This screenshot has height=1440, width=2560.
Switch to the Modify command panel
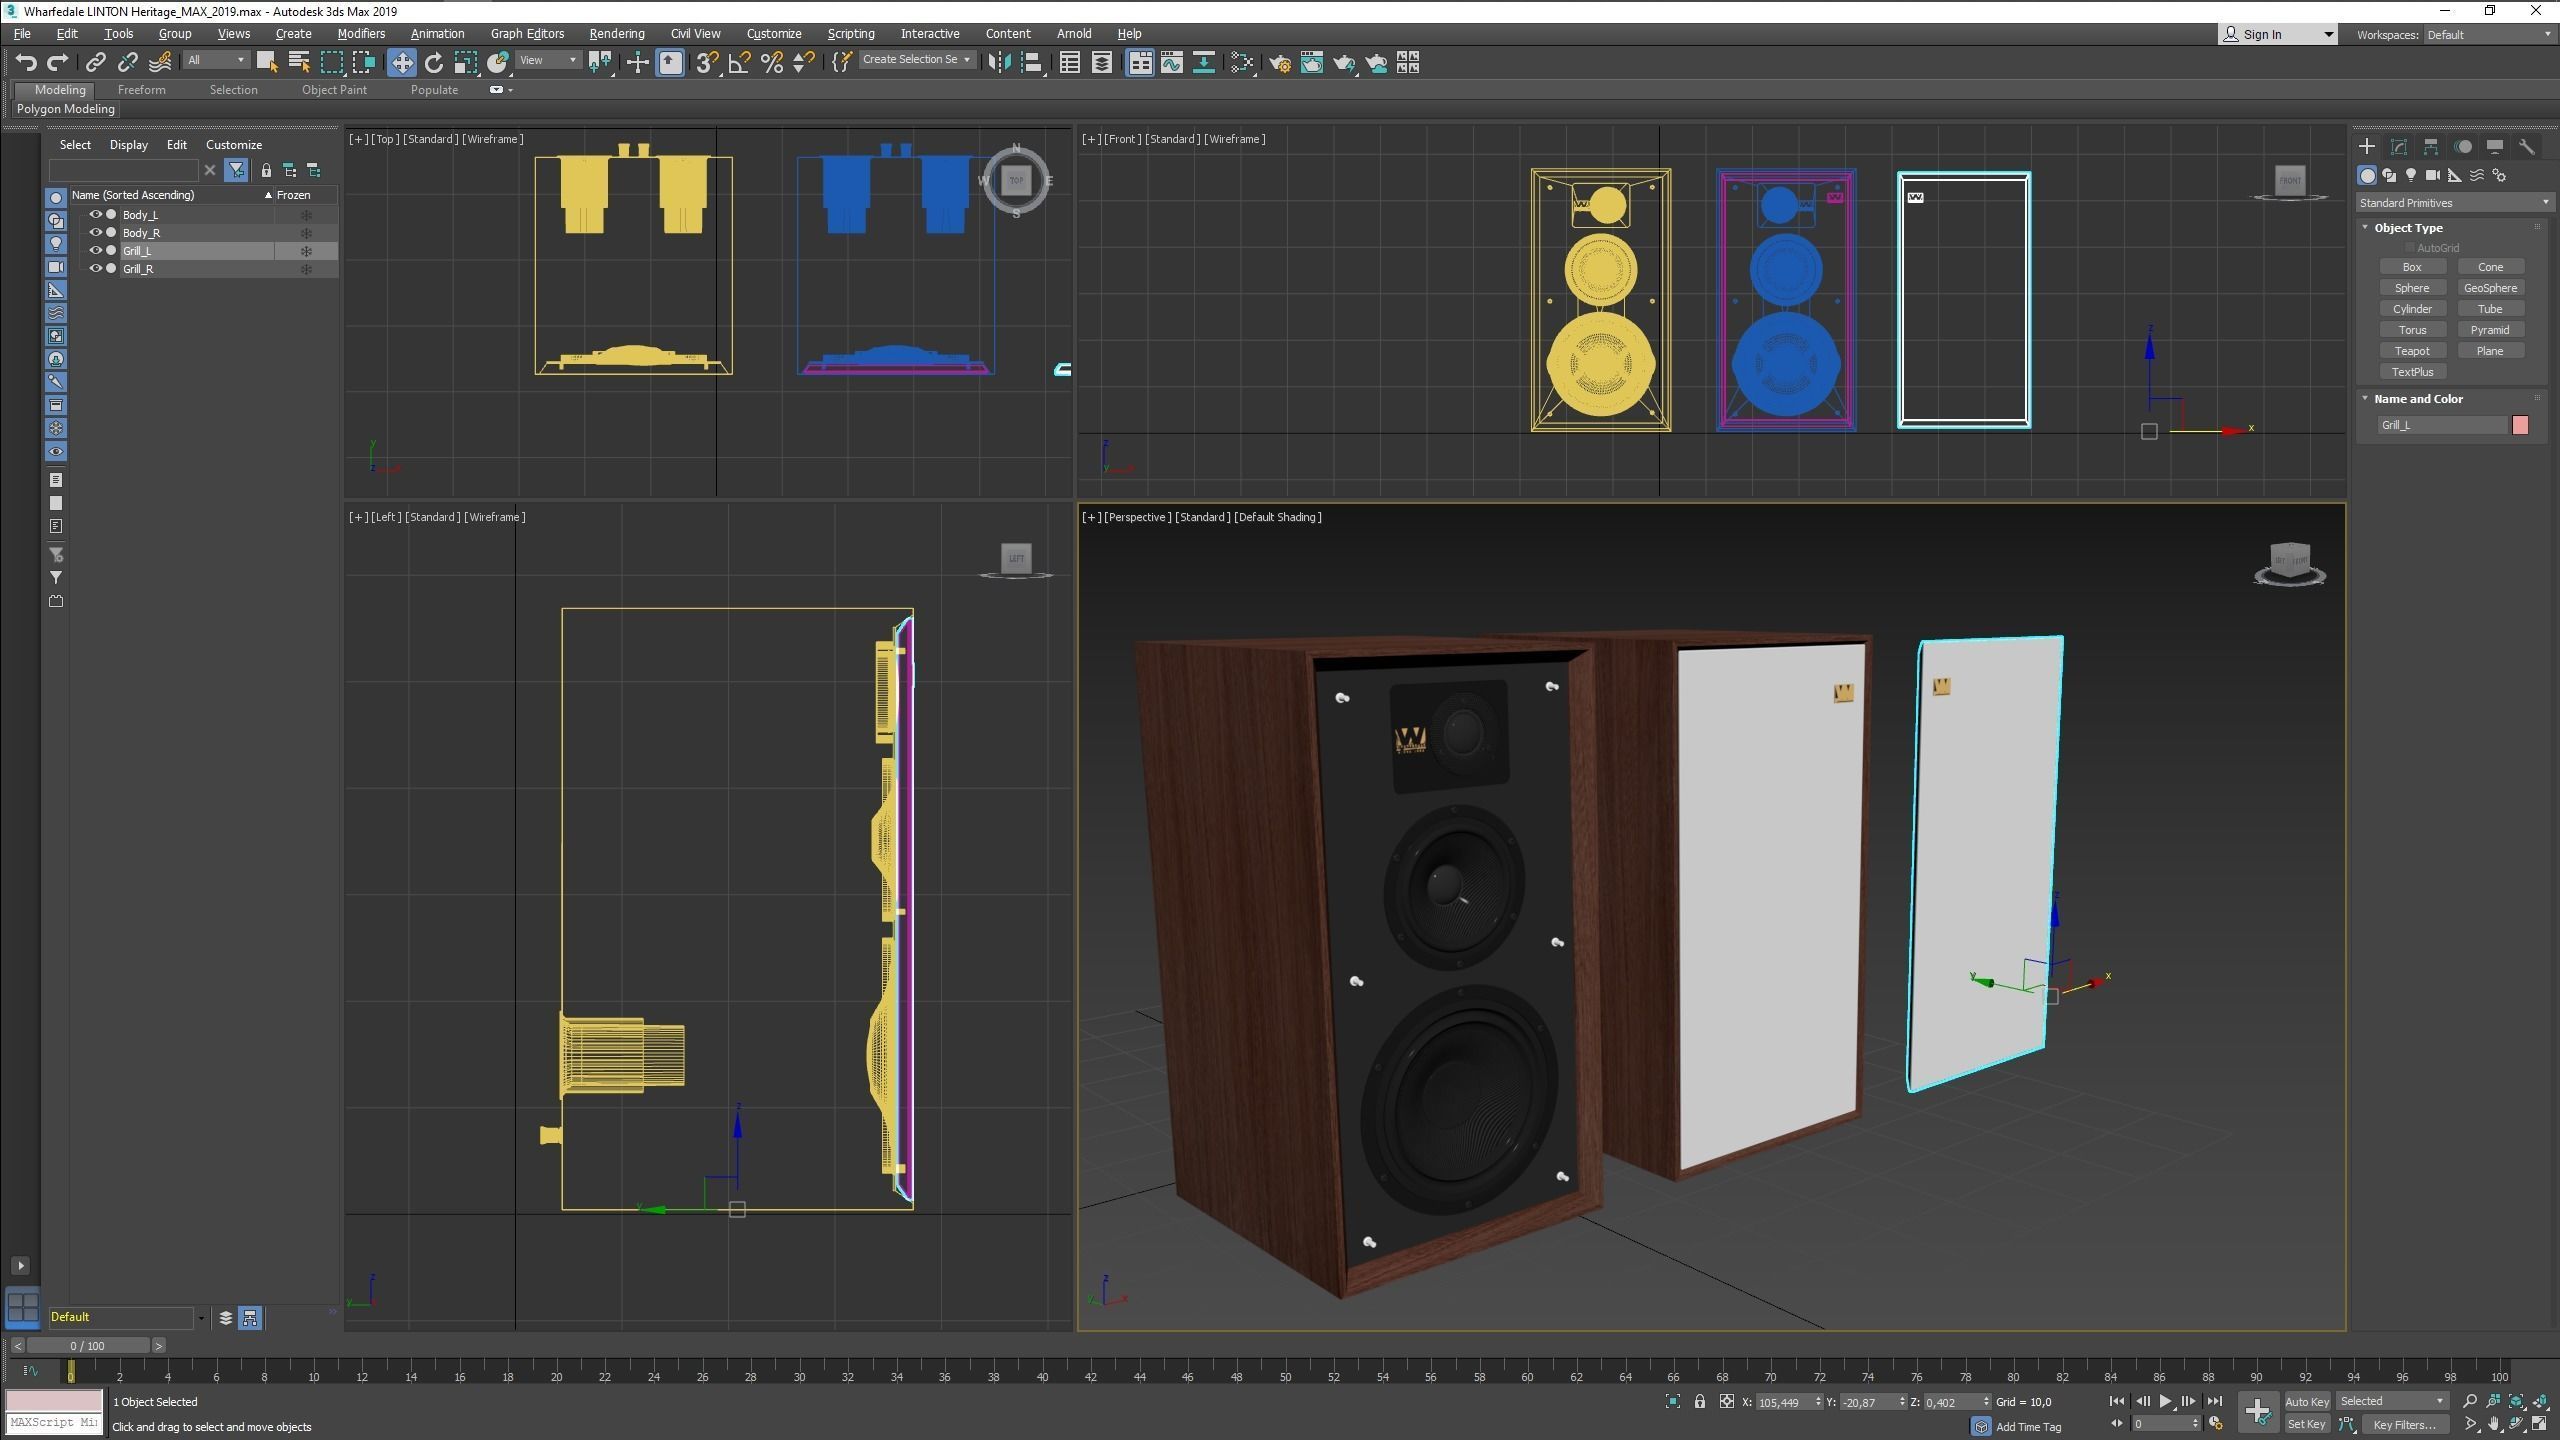[2399, 146]
